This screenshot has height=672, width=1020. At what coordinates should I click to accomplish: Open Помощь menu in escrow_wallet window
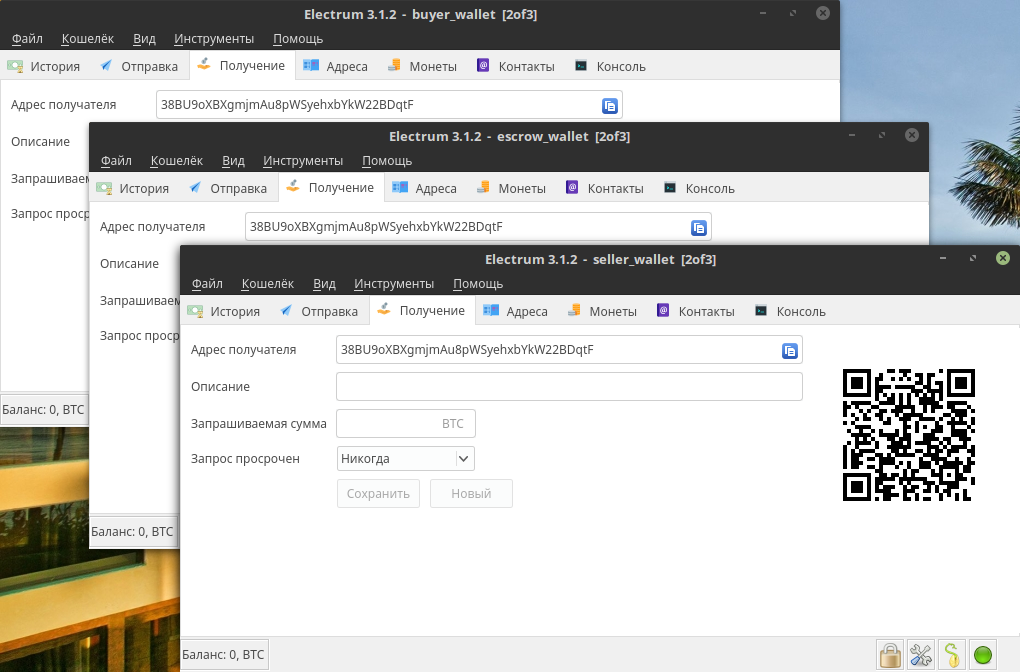click(x=387, y=161)
